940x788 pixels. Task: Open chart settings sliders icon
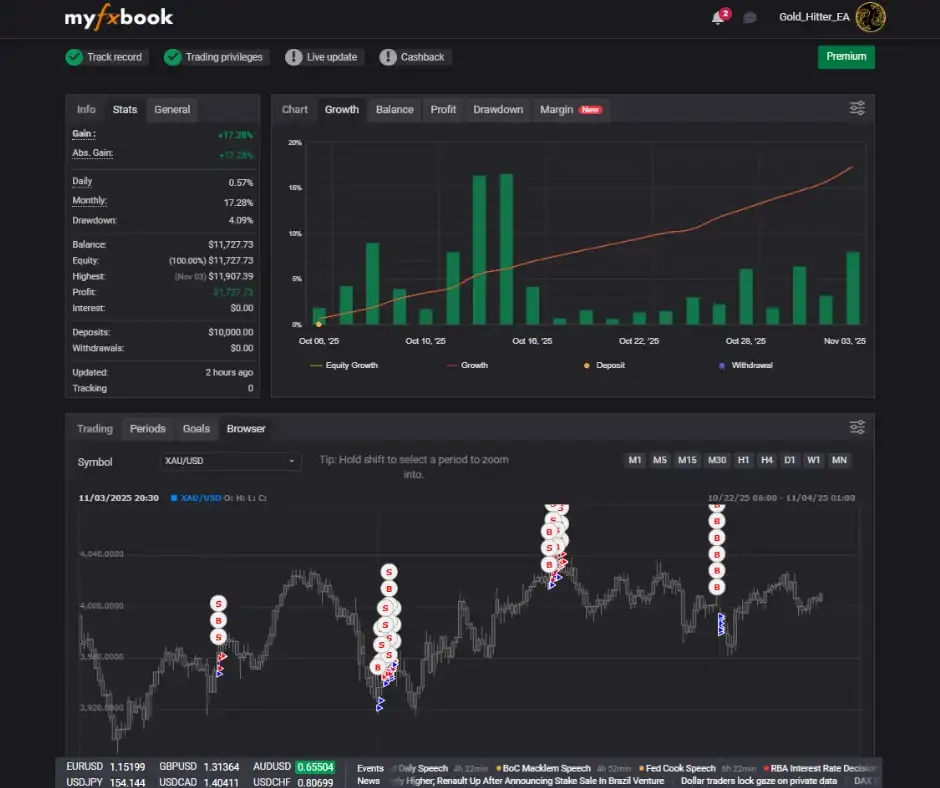(x=857, y=108)
